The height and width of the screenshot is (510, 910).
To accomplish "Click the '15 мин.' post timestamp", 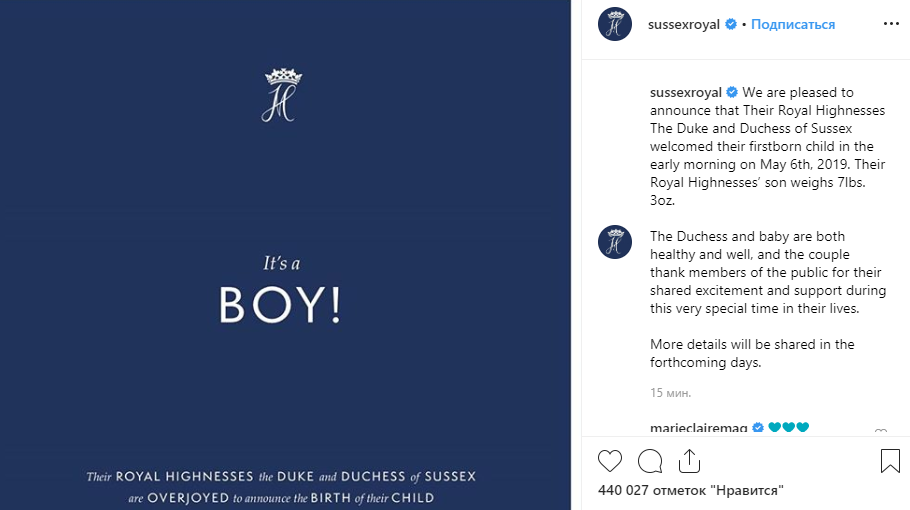I will click(x=670, y=393).
